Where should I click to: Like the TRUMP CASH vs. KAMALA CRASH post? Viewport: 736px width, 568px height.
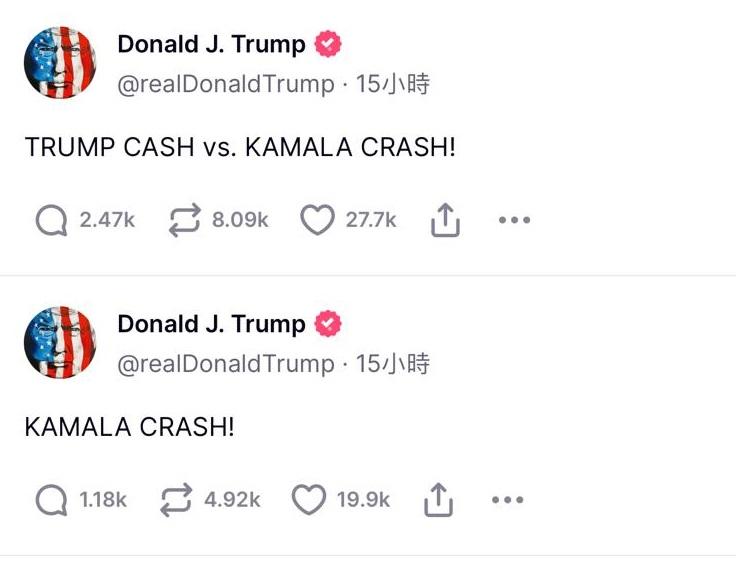point(317,220)
